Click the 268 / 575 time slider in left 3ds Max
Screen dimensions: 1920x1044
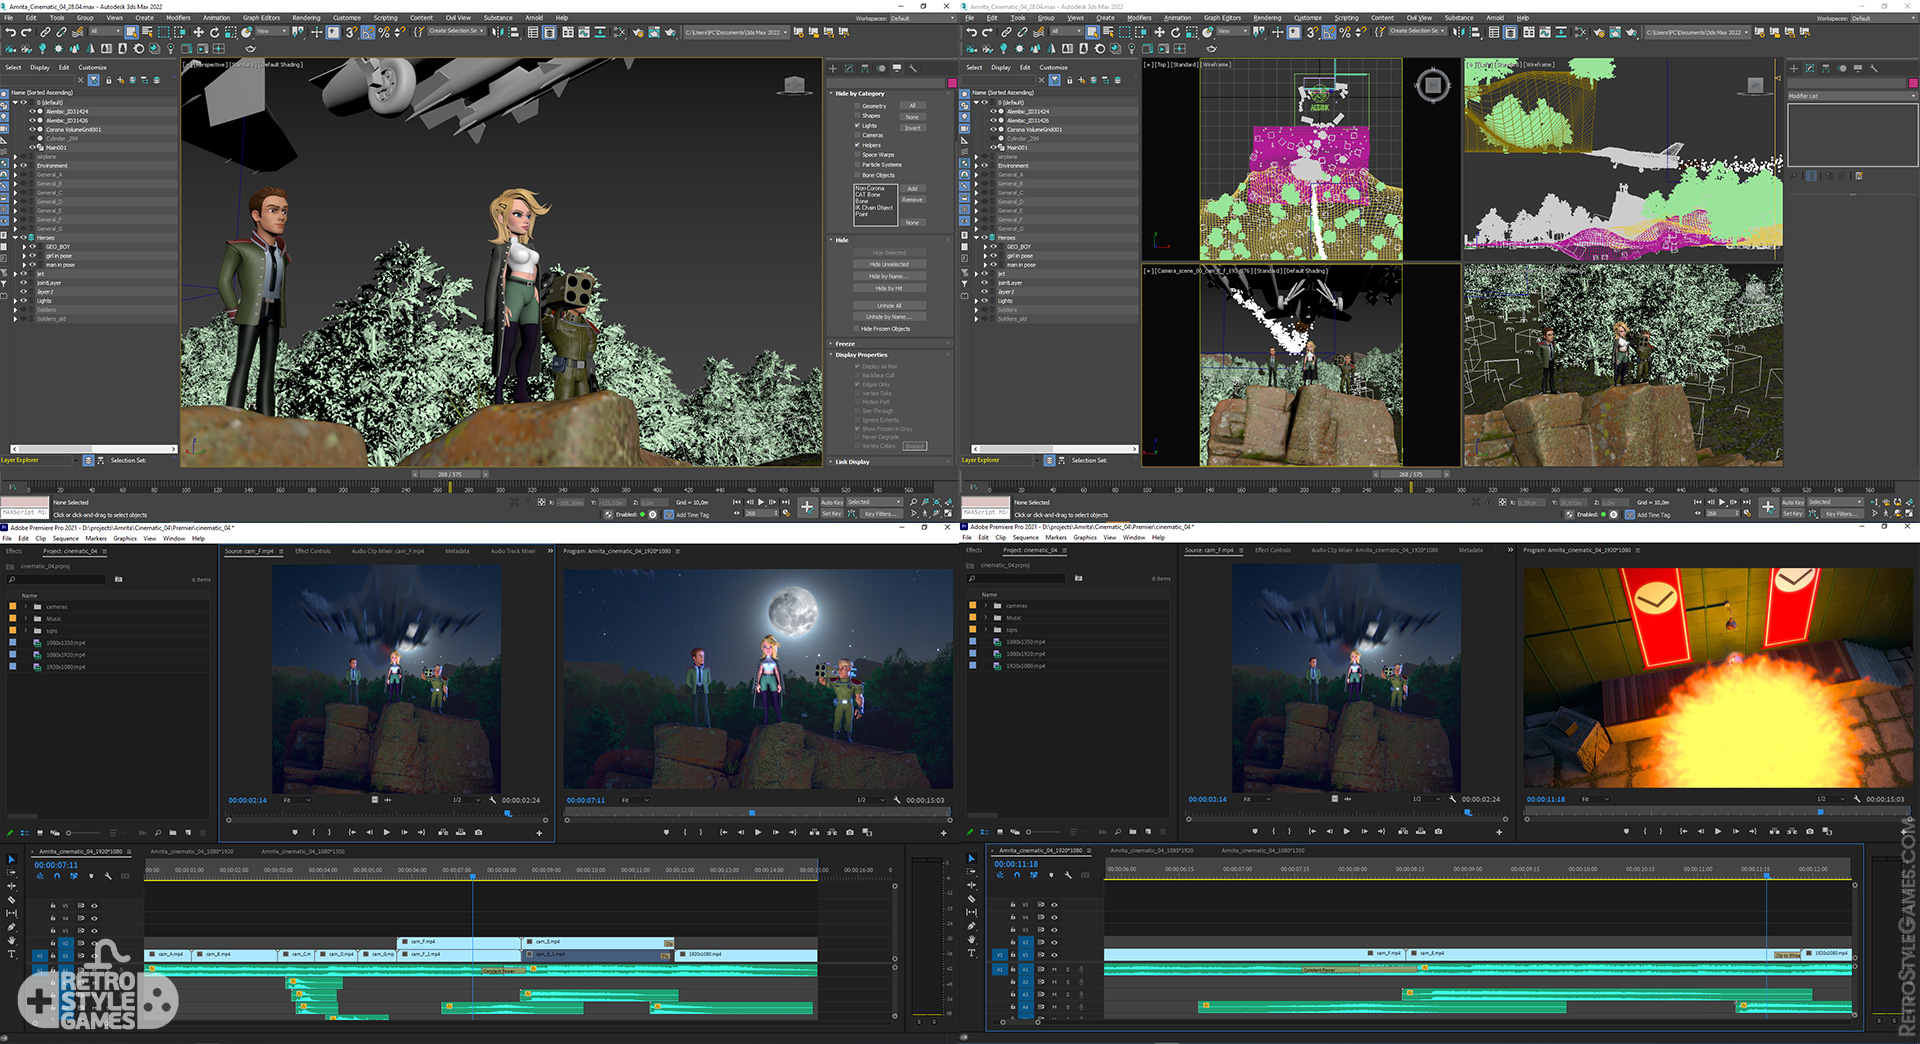pyautogui.click(x=449, y=475)
